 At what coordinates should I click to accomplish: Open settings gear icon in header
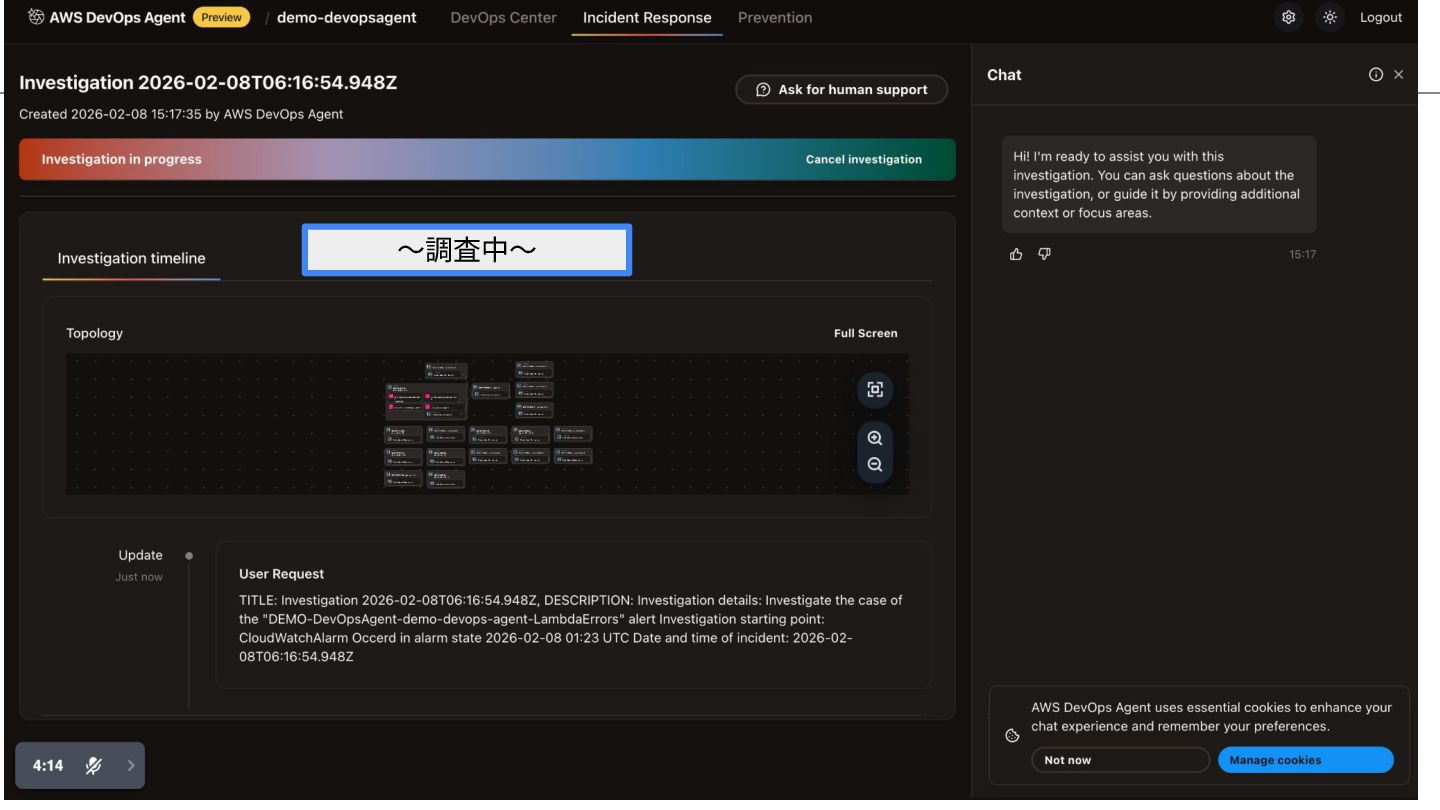point(1289,17)
